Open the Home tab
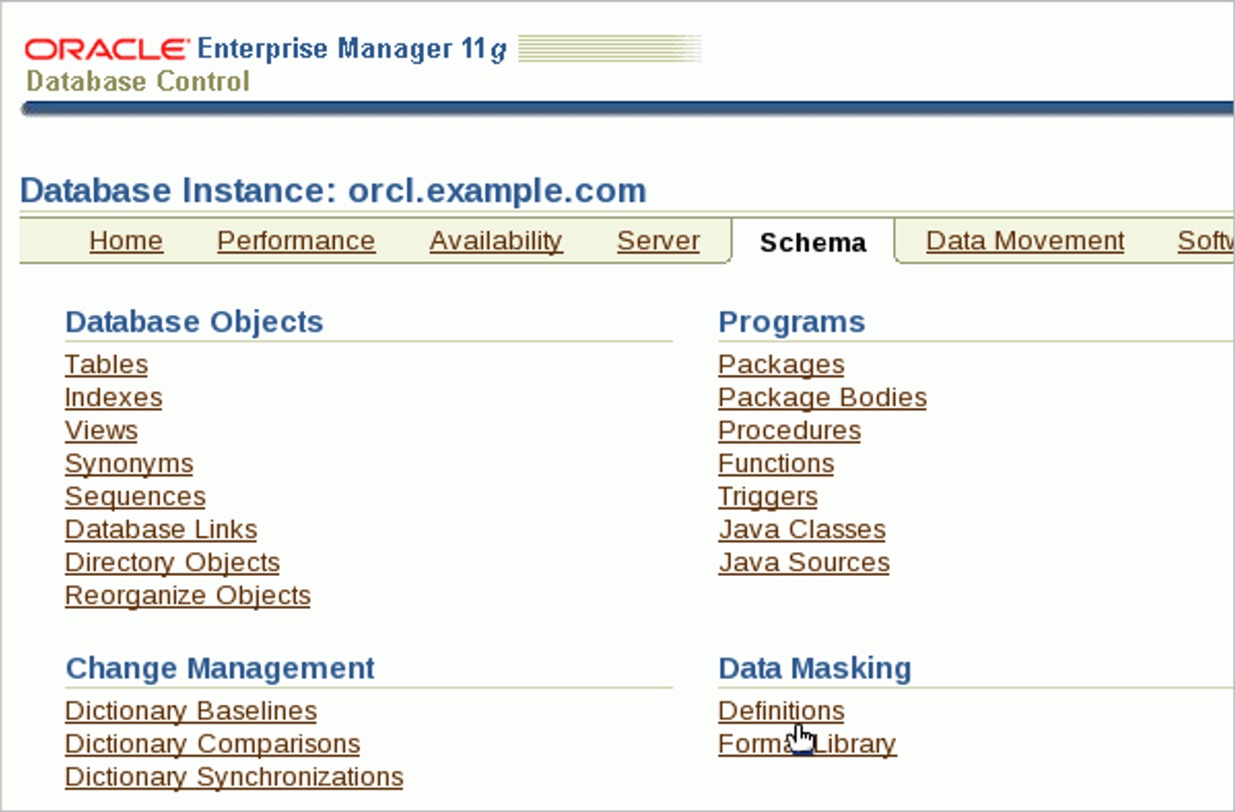 [126, 241]
